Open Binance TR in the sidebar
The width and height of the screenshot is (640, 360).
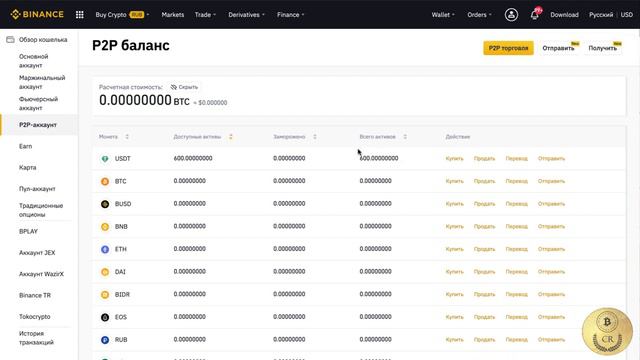coord(35,295)
